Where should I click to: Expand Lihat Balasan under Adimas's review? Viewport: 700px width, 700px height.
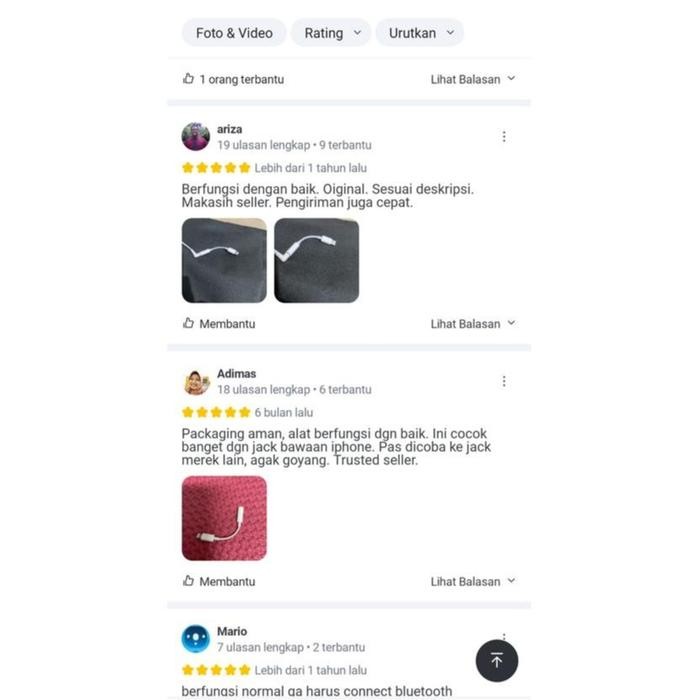[x=473, y=582]
